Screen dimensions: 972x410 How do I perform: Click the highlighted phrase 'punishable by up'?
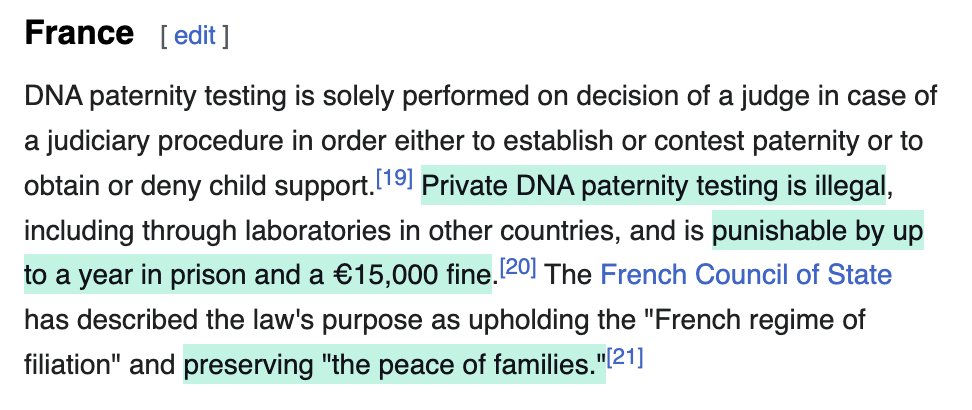coord(818,231)
